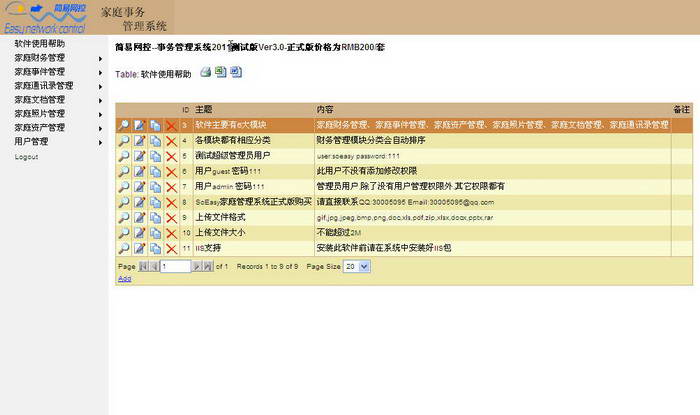Edit record ID 3 pencil icon
The image size is (700, 415).
(x=139, y=125)
